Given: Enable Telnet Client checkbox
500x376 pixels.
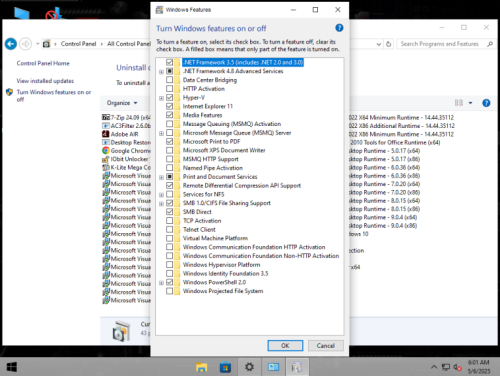Looking at the screenshot, I should 170,229.
